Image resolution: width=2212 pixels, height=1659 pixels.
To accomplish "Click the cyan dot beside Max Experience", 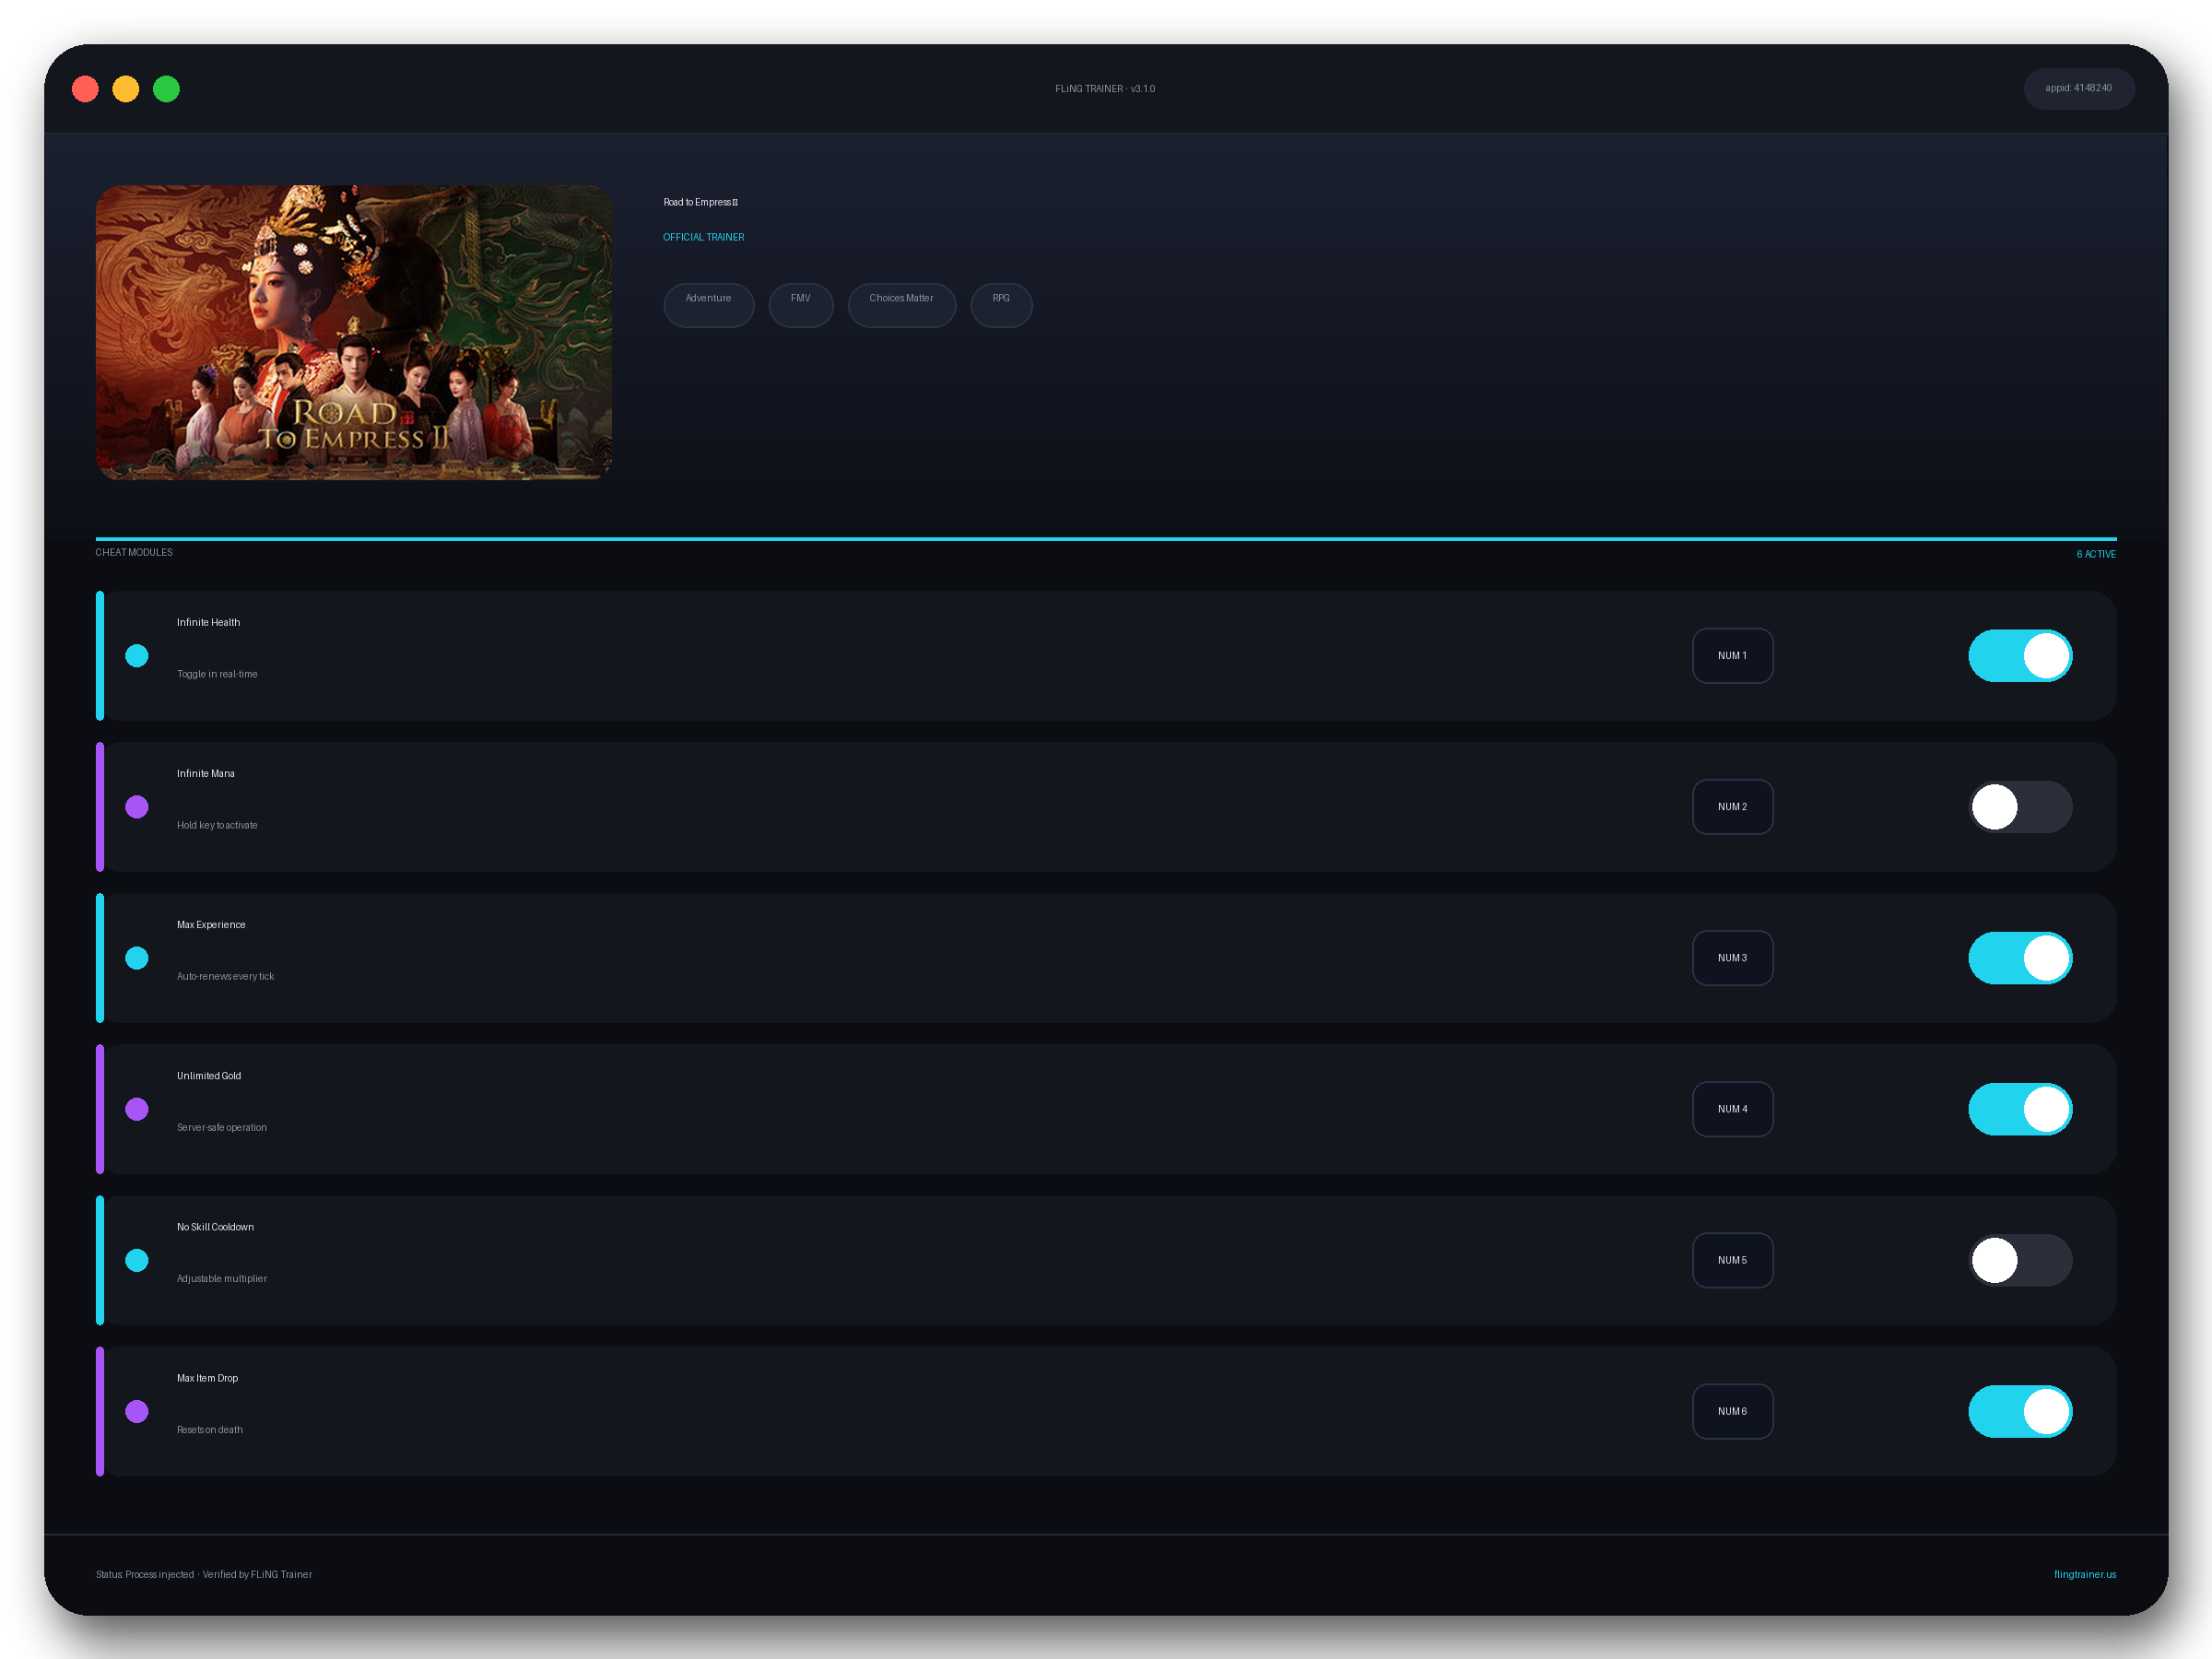I will [137, 958].
